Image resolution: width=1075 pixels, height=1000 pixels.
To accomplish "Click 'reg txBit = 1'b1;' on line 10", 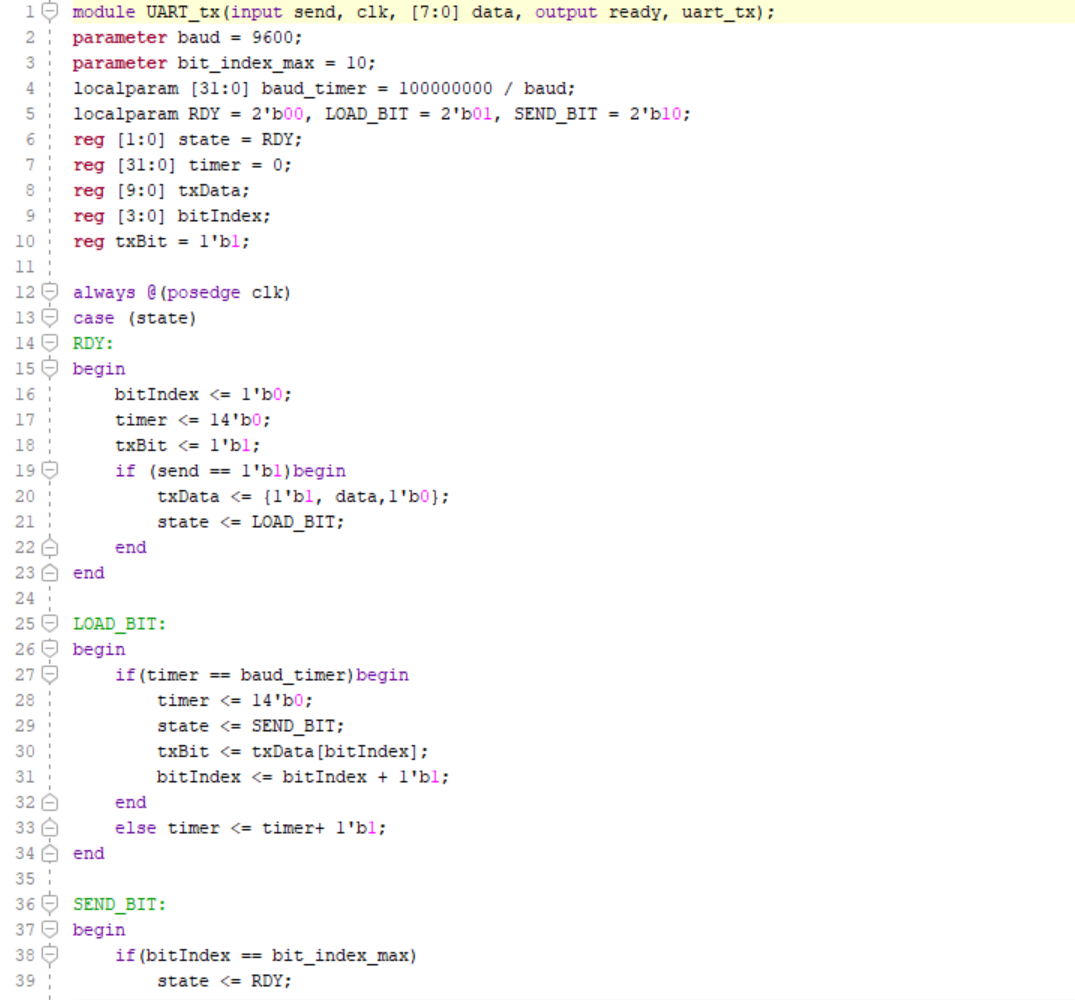I will tap(161, 241).
